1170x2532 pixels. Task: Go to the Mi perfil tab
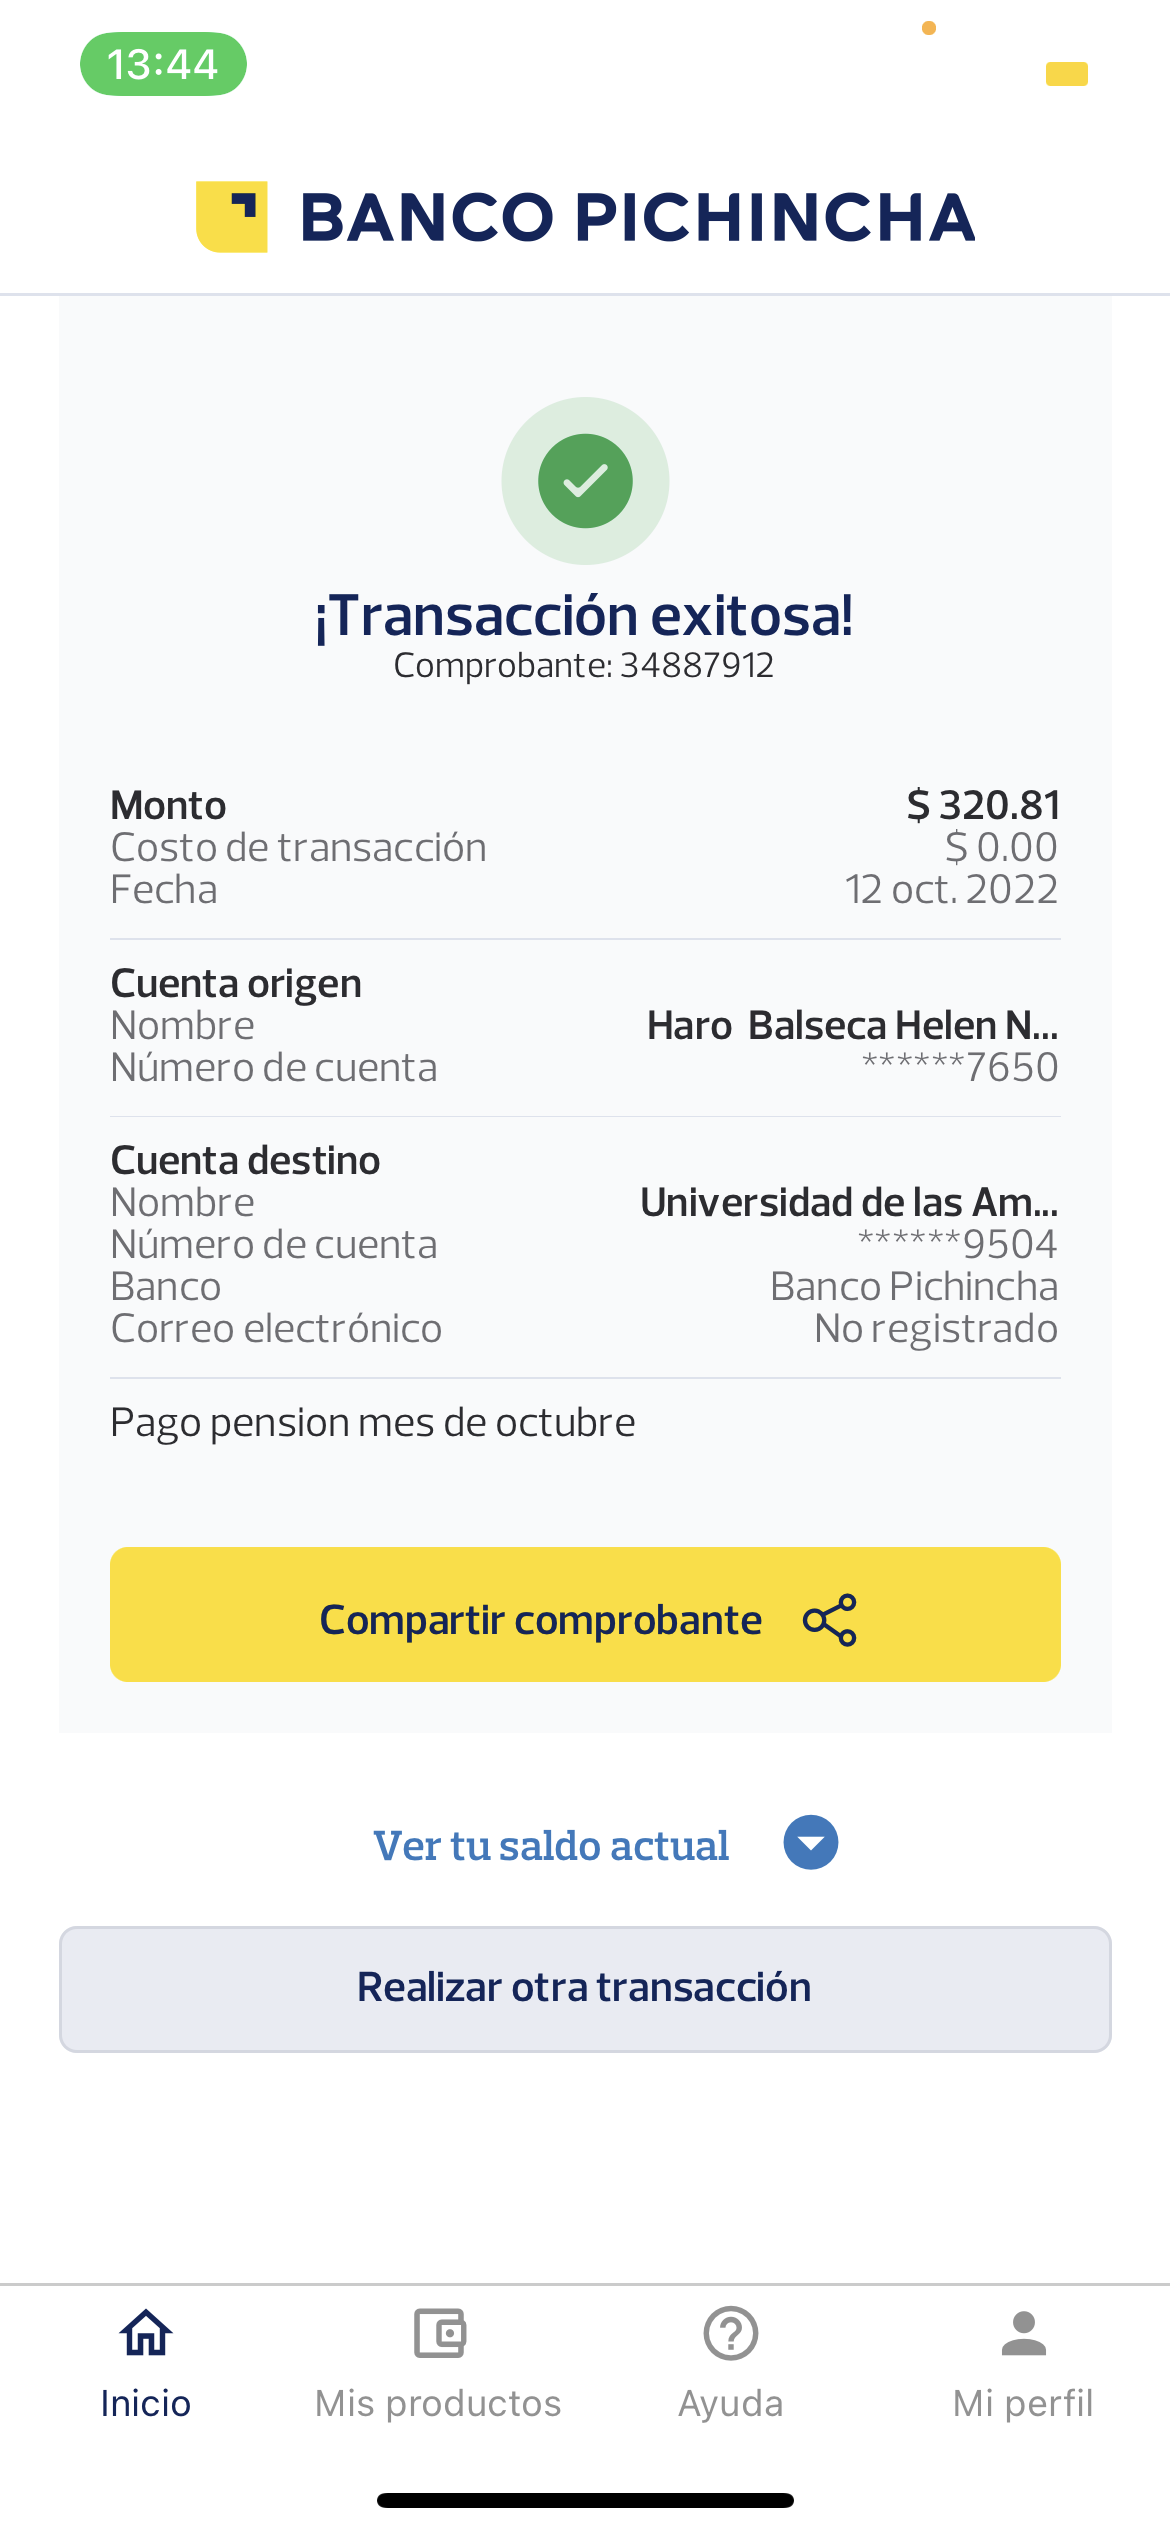pos(1023,2403)
